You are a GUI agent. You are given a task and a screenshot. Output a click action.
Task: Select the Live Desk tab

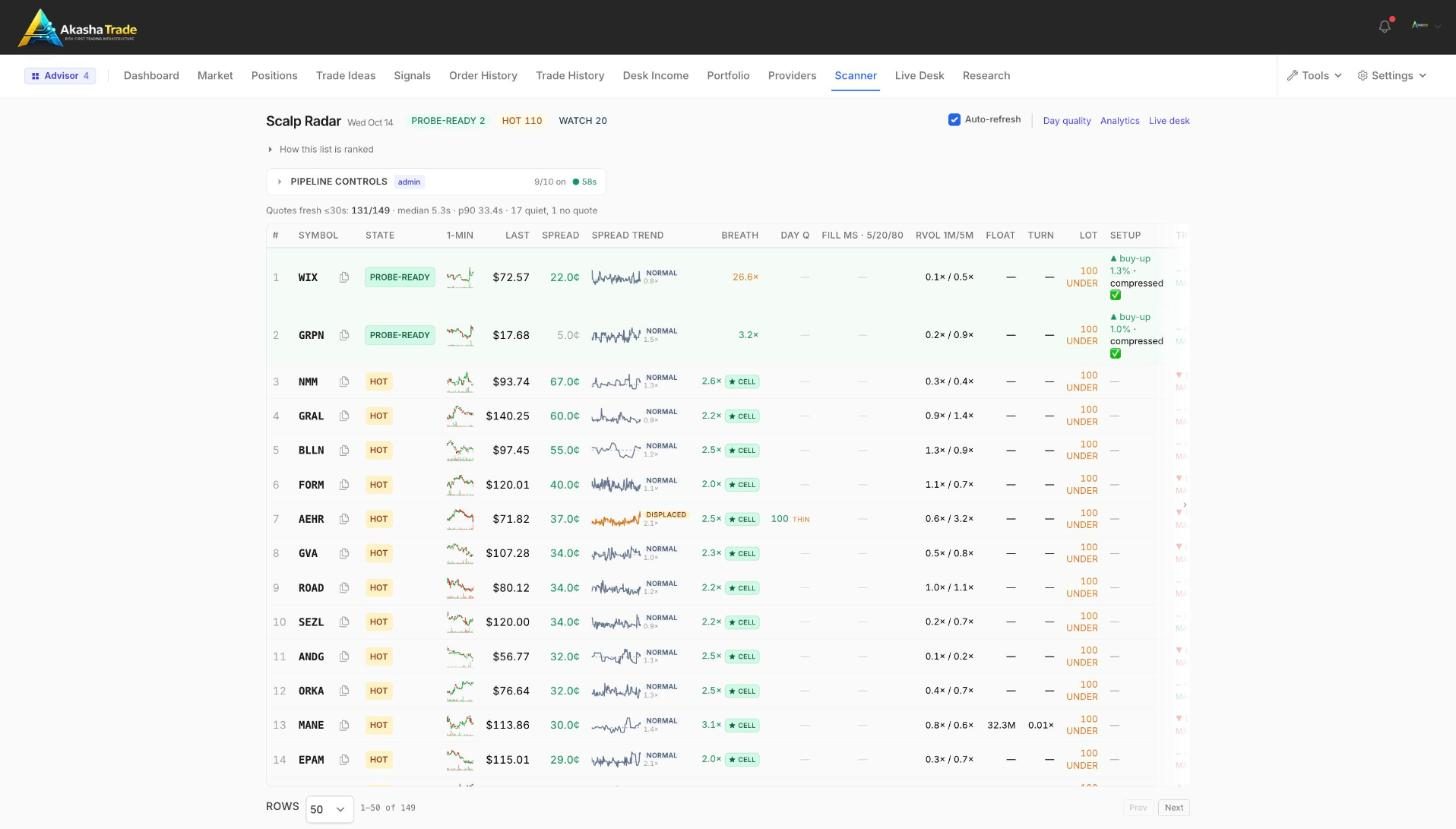(x=919, y=76)
